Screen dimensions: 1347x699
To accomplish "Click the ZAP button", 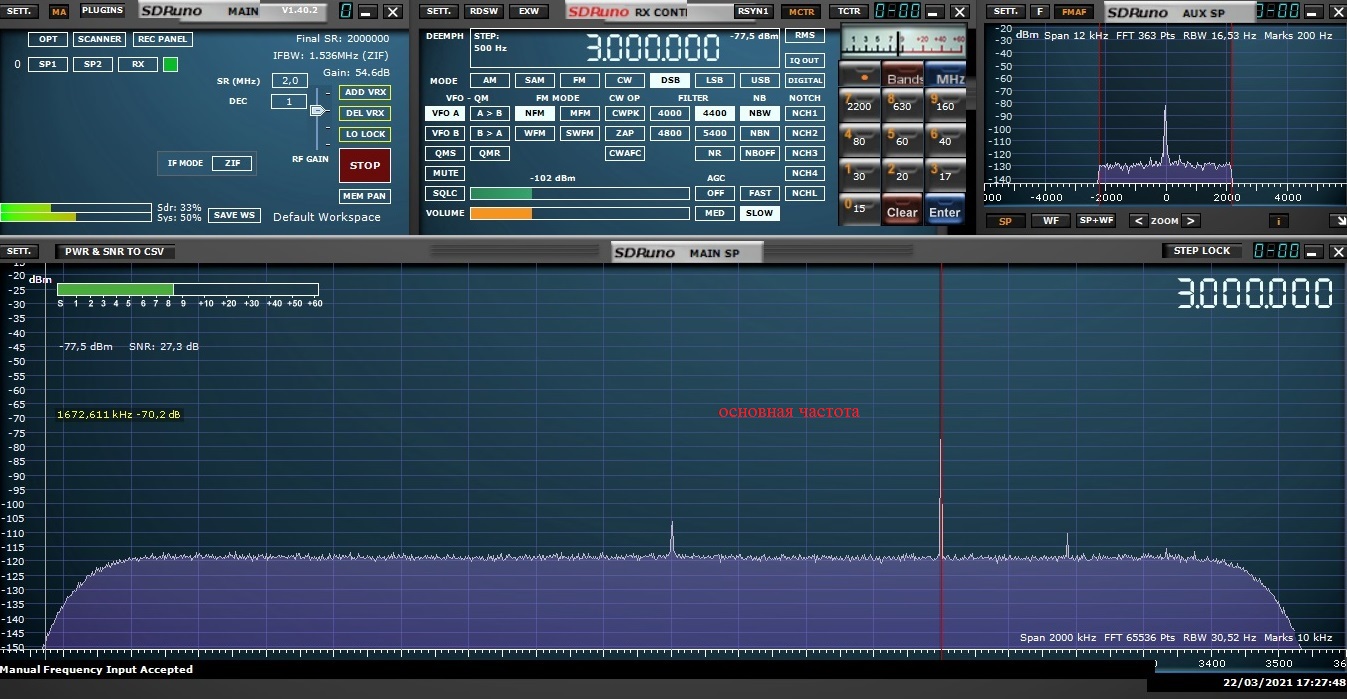I will pyautogui.click(x=625, y=133).
